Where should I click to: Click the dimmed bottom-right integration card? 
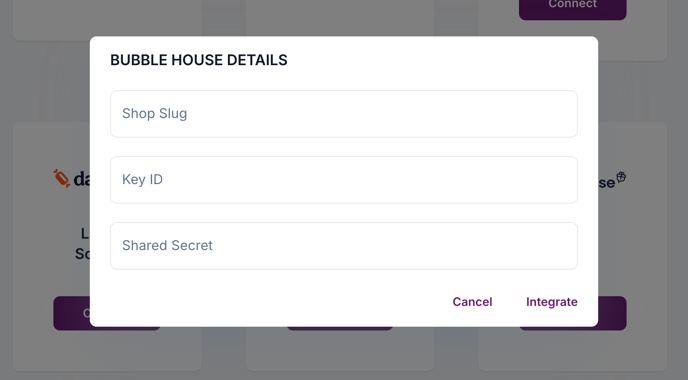[632, 246]
